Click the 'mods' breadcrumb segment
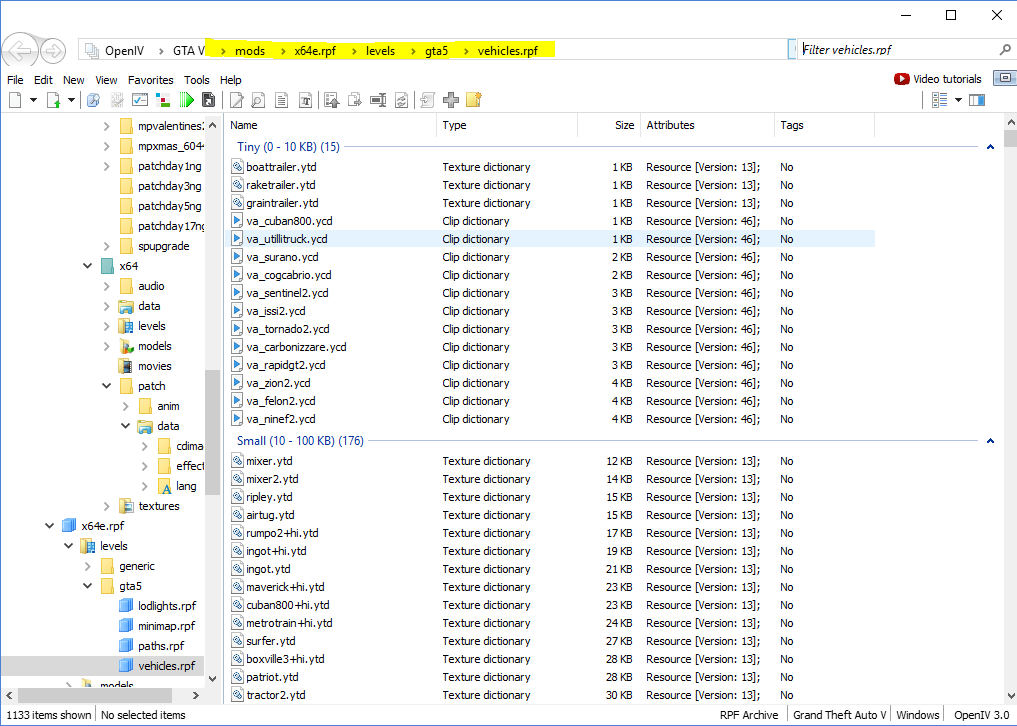This screenshot has height=726, width=1017. 250,50
